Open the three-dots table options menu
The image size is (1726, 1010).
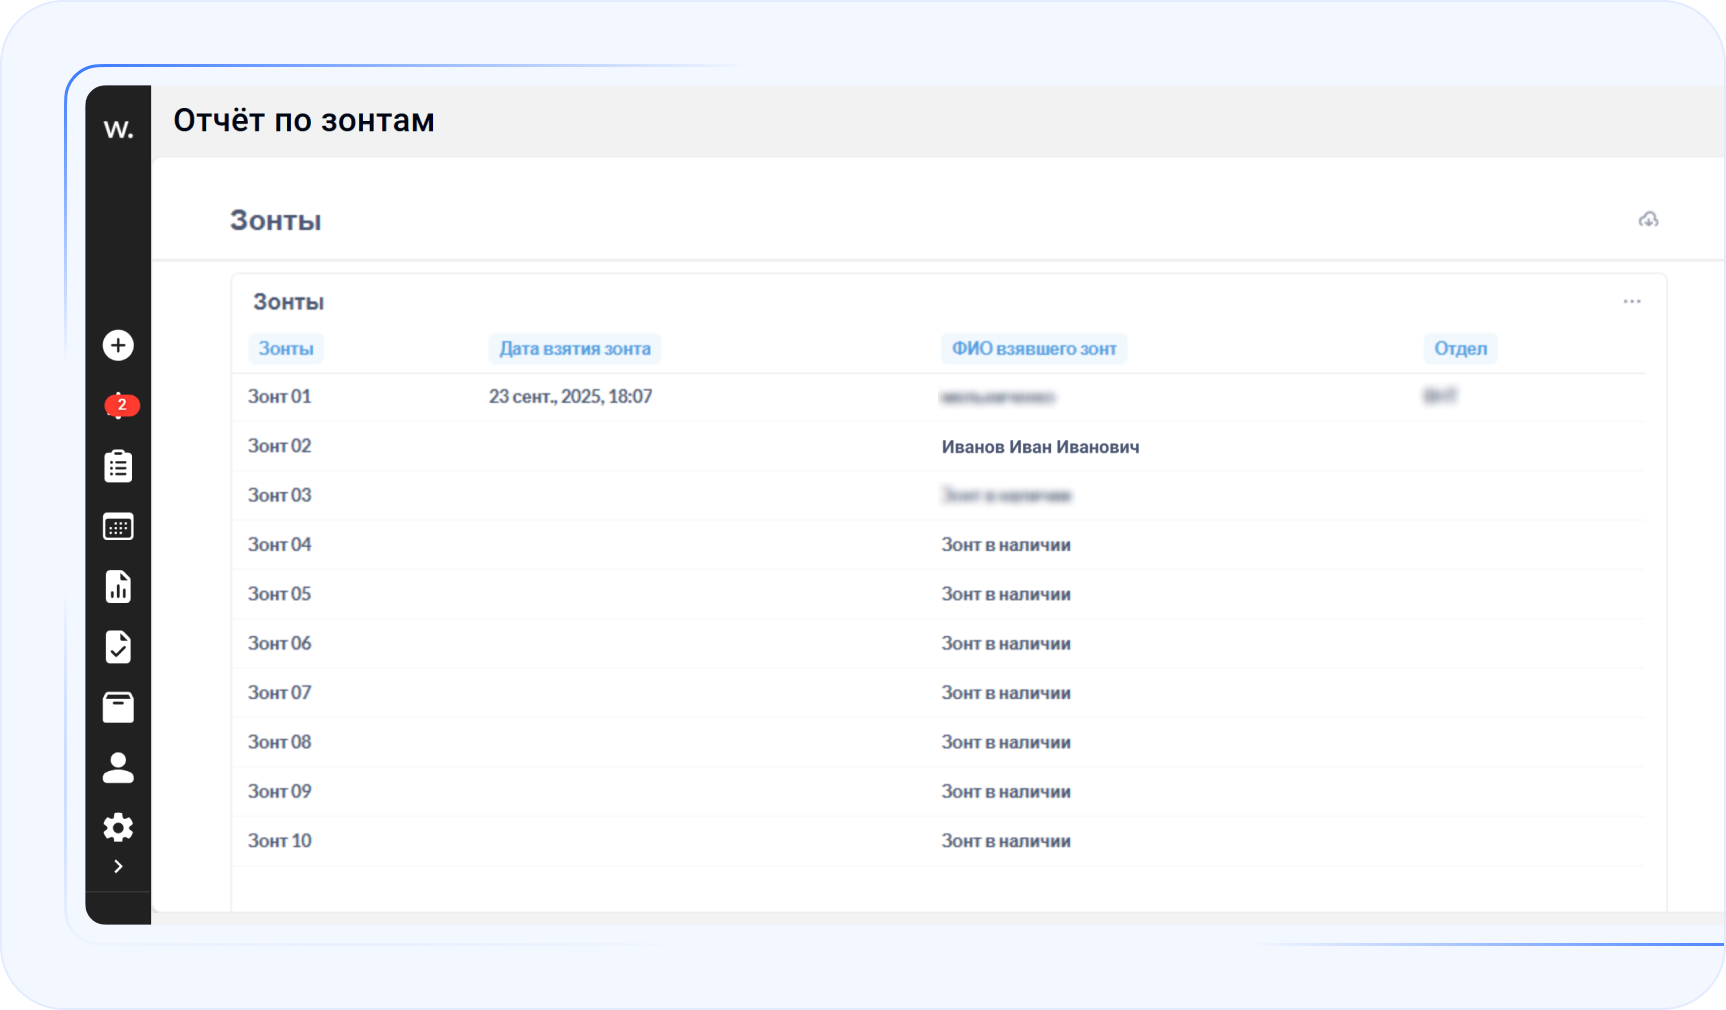1632,301
